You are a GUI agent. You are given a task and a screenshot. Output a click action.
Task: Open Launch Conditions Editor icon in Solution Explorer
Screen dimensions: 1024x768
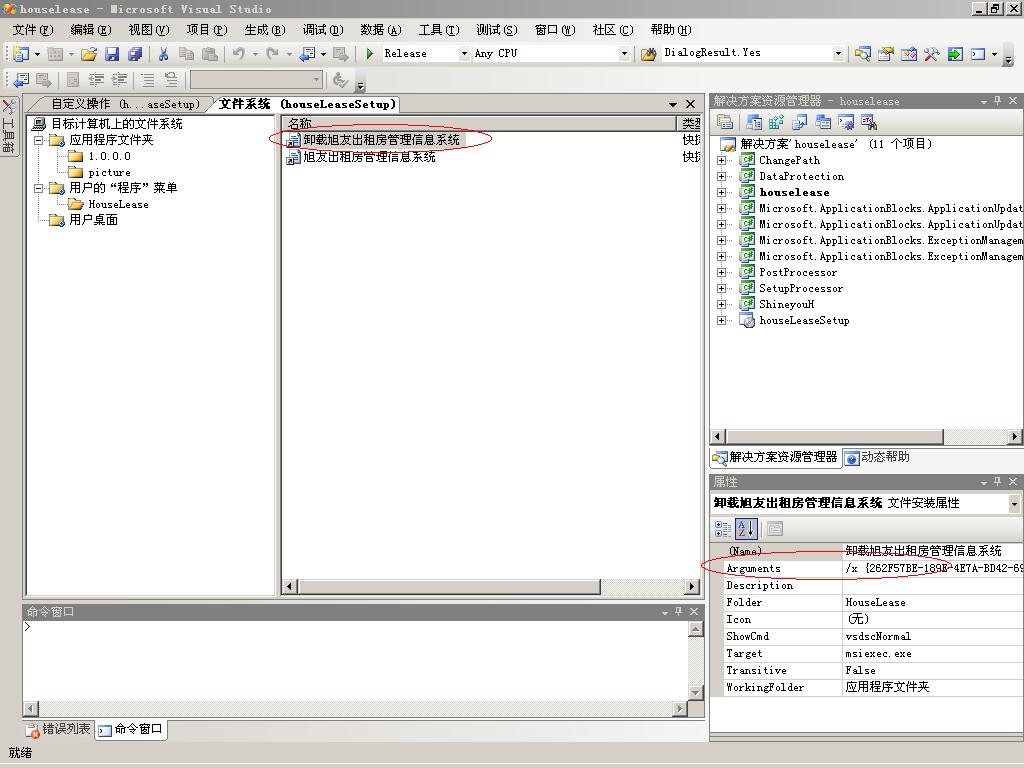(x=869, y=121)
